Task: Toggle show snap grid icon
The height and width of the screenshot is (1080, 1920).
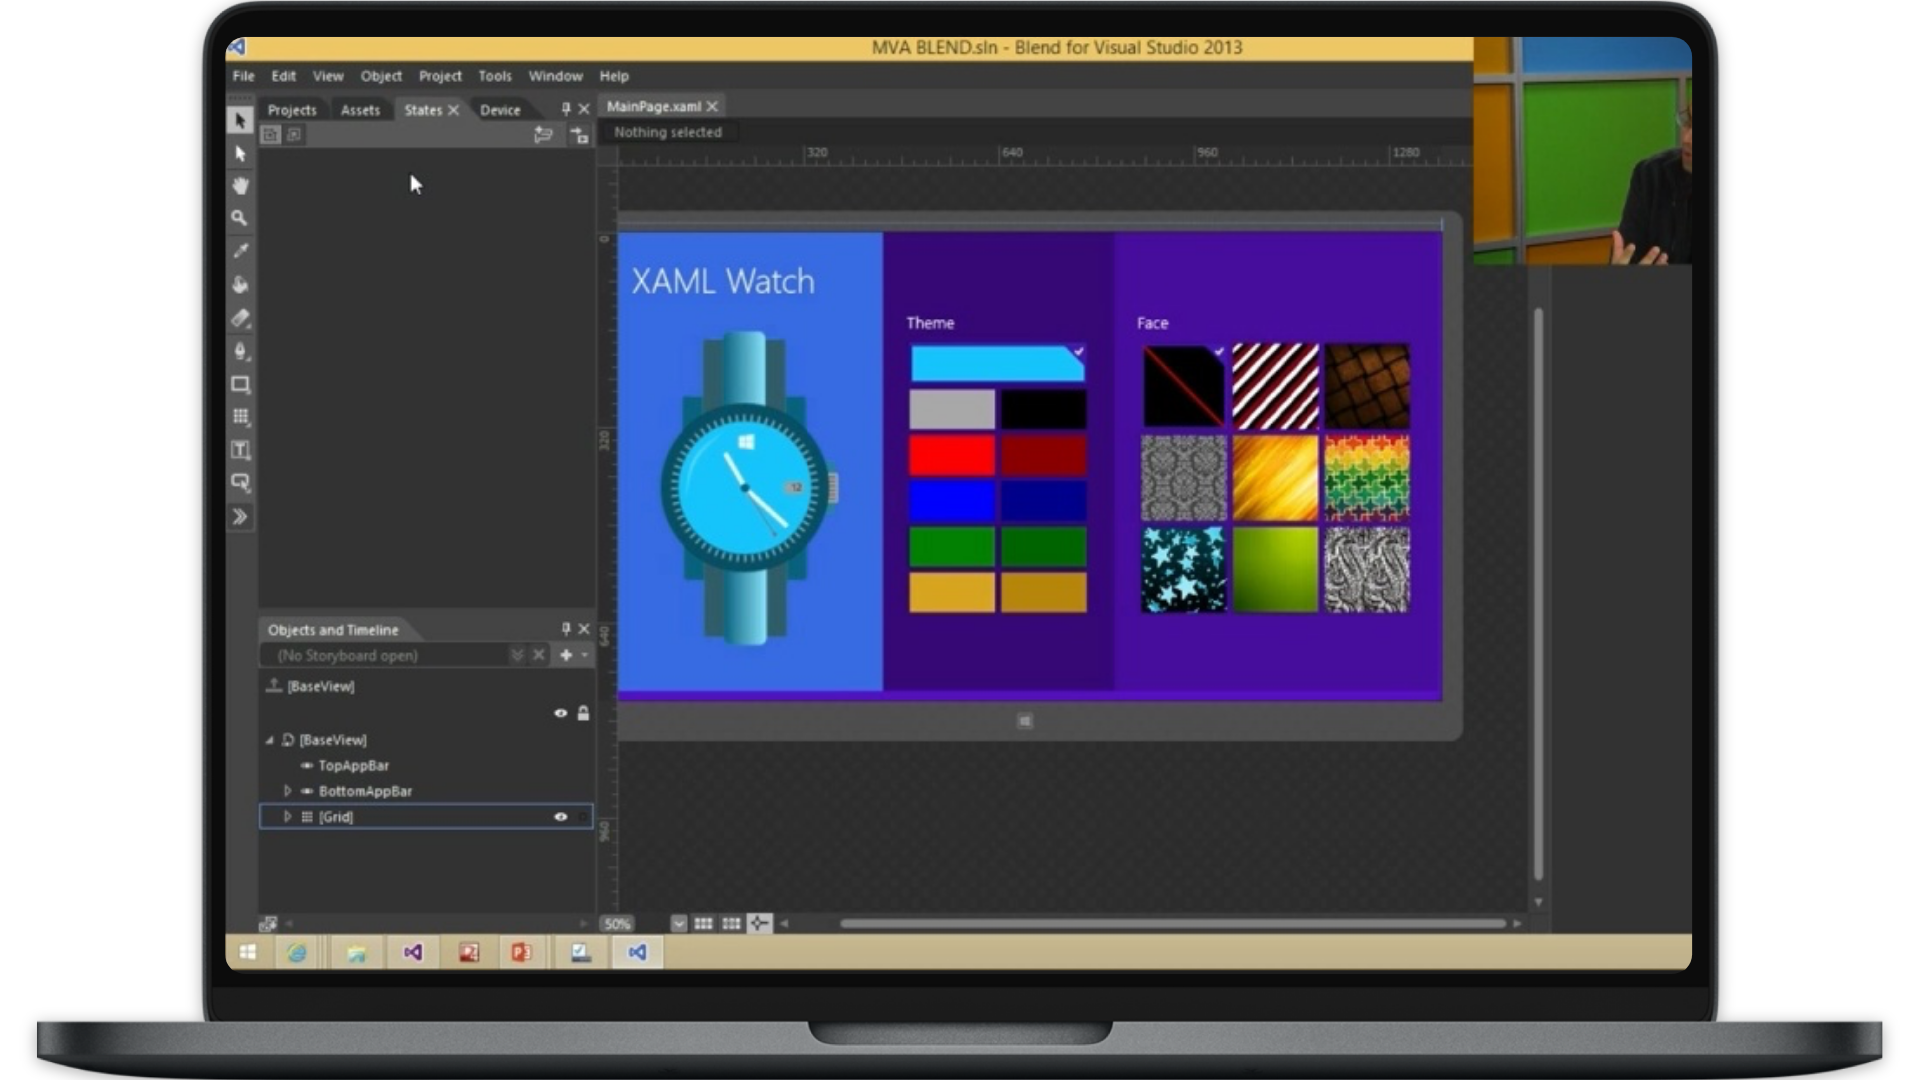Action: pos(703,924)
